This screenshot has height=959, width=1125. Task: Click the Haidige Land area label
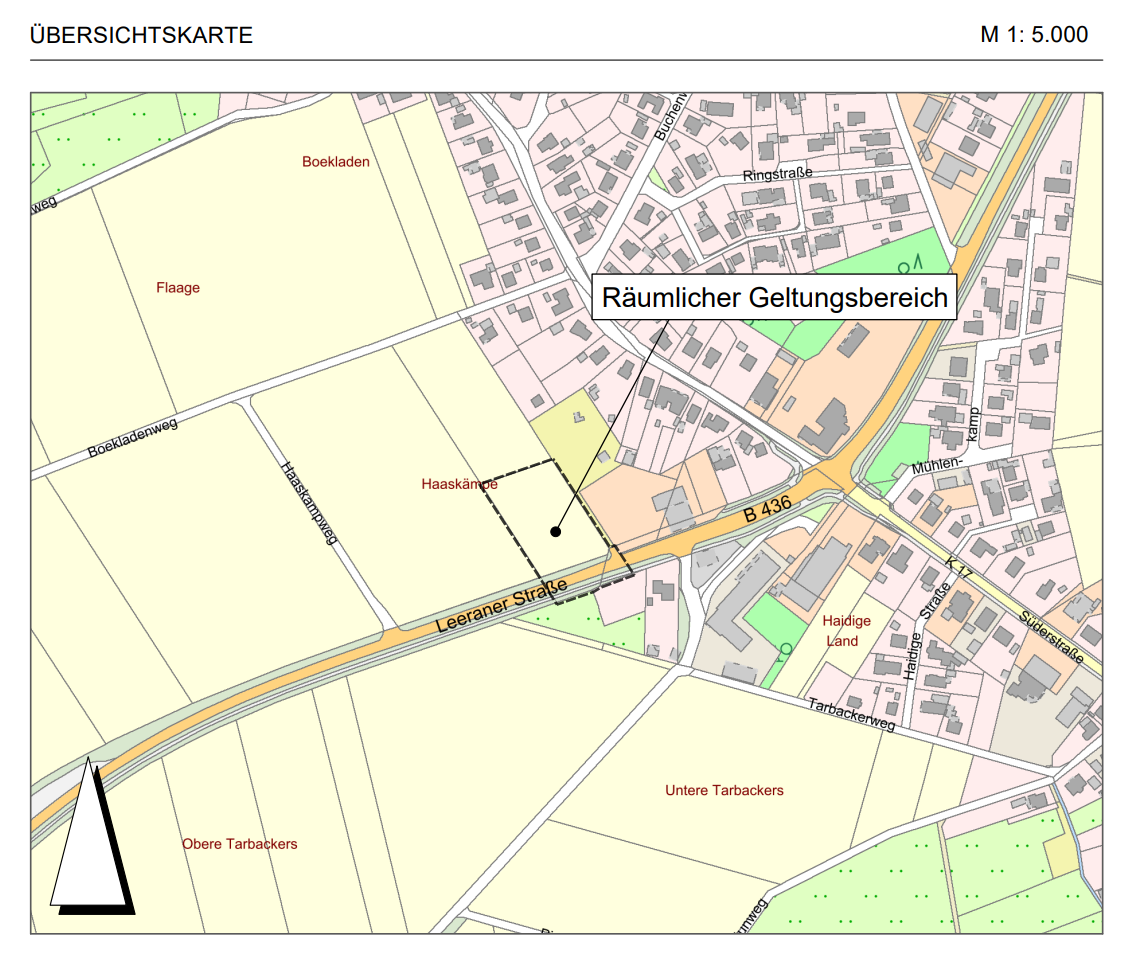[x=846, y=630]
